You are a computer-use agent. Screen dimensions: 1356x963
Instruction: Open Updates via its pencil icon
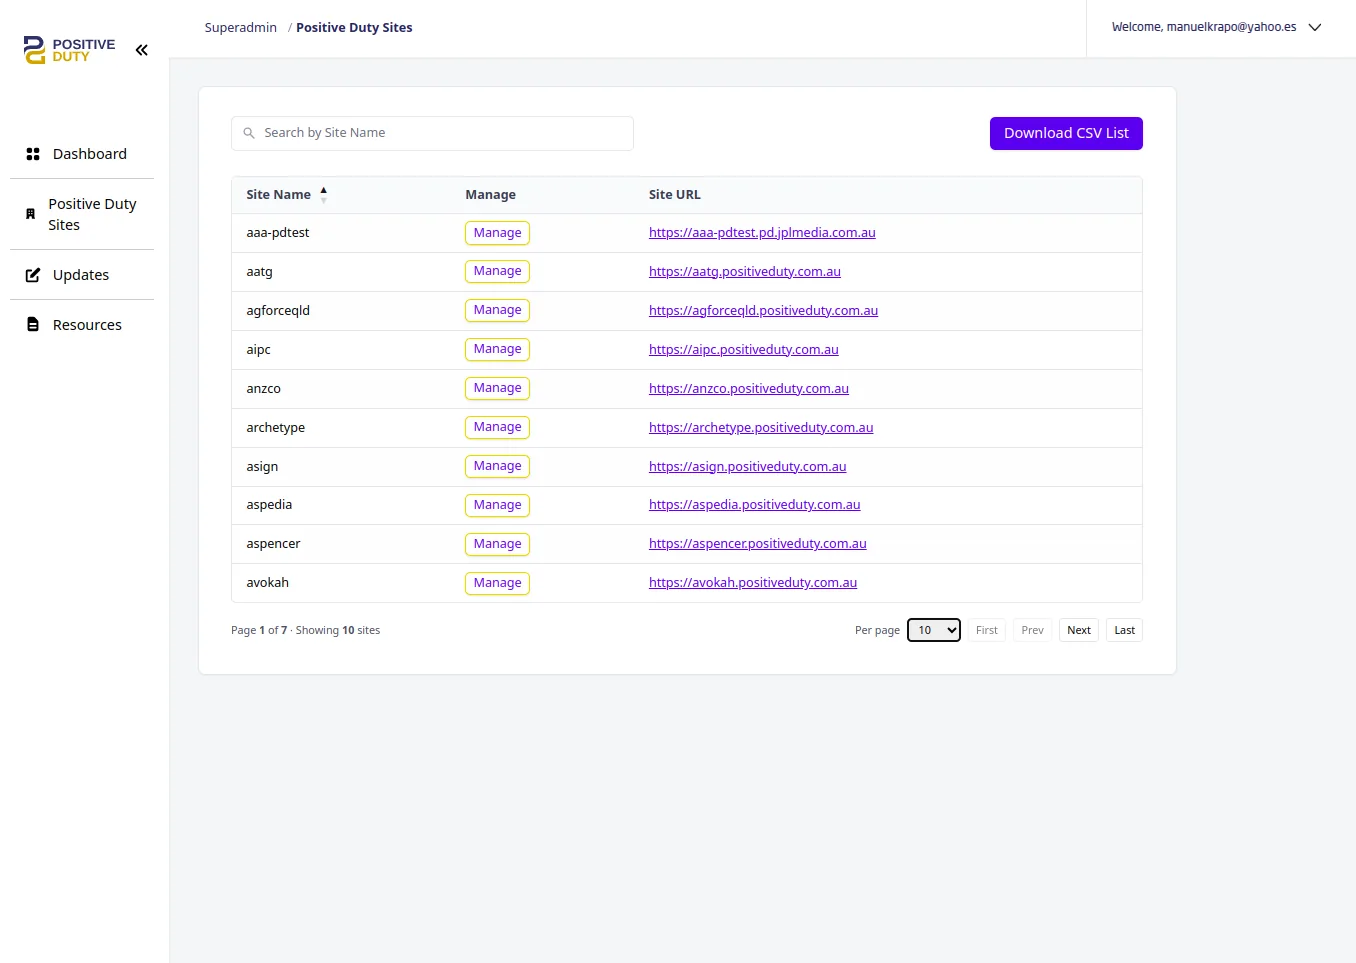(x=31, y=274)
